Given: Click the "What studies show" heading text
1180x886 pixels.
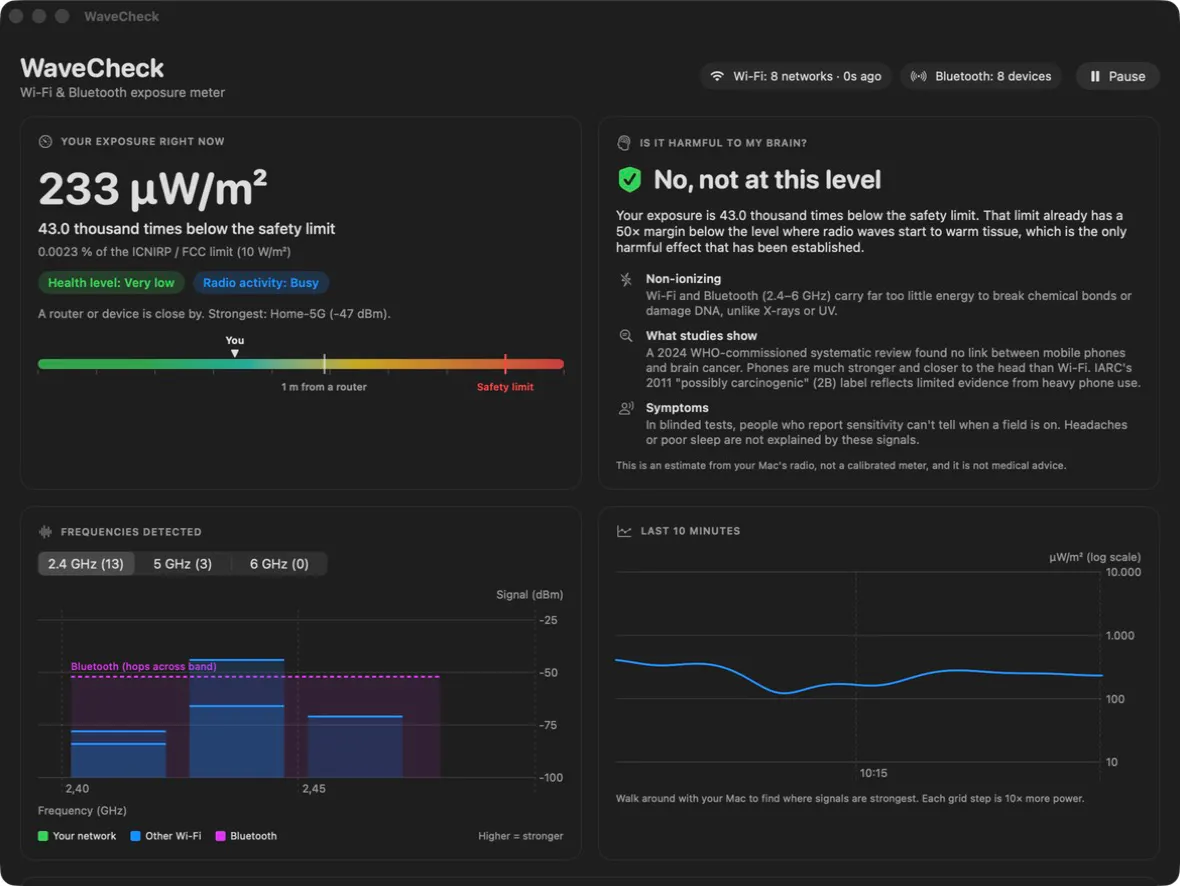Looking at the screenshot, I should pyautogui.click(x=701, y=336).
